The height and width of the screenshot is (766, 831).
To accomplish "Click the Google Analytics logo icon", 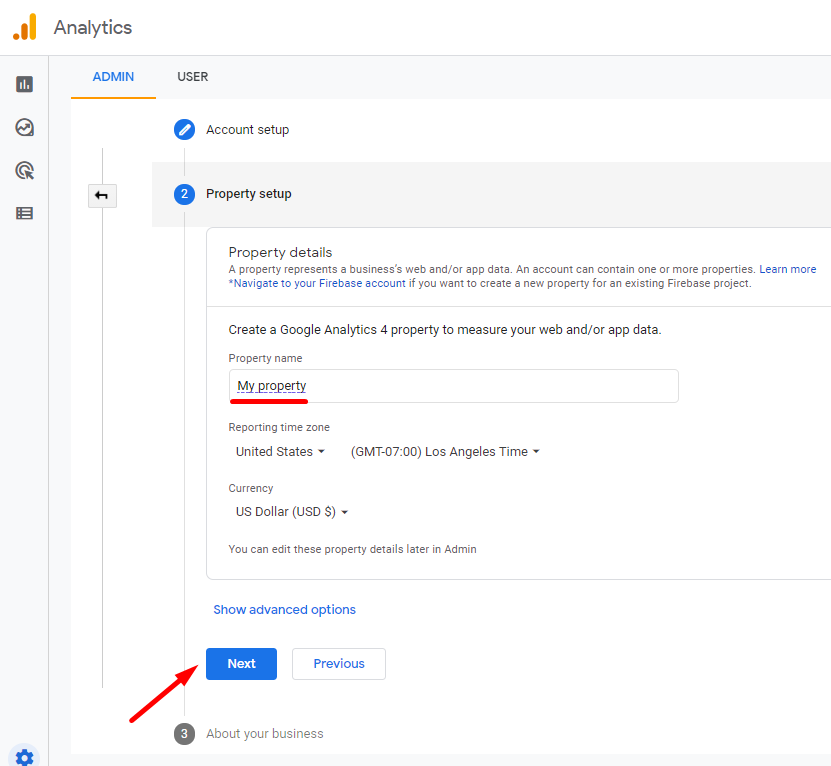I will 25,27.
